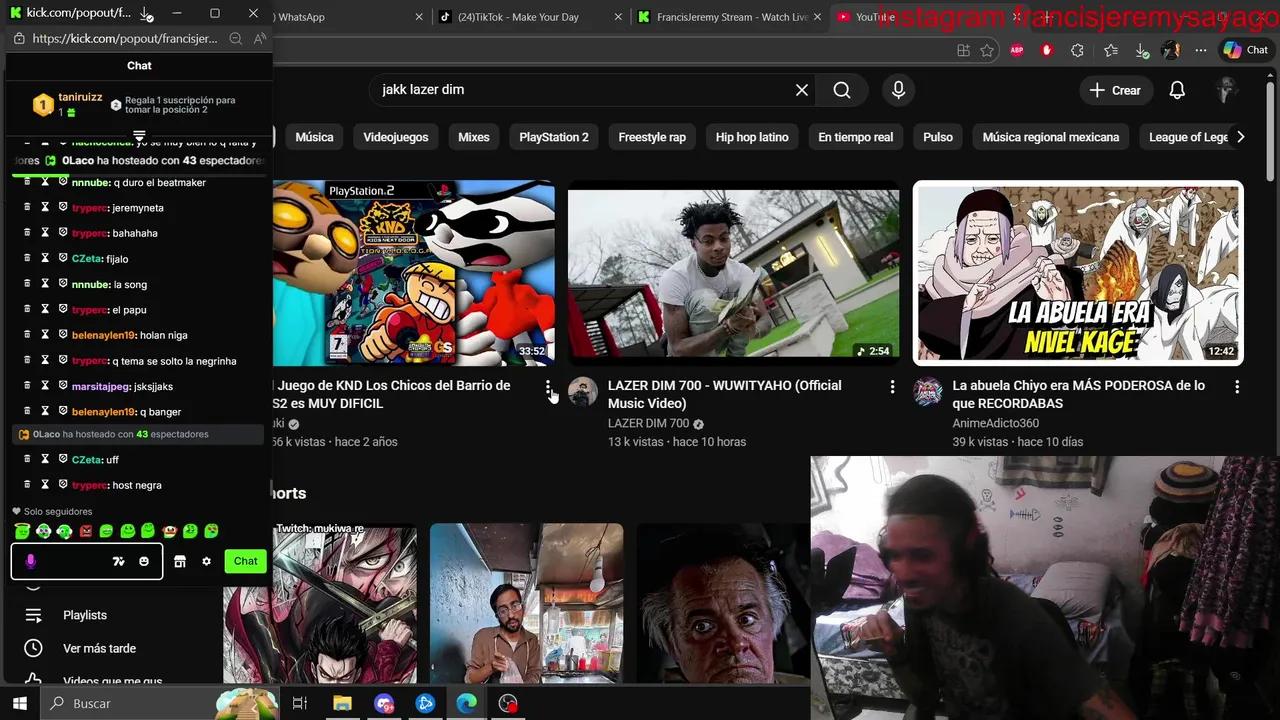Open the zoom icon in popout address bar
The image size is (1280, 720).
tap(236, 38)
